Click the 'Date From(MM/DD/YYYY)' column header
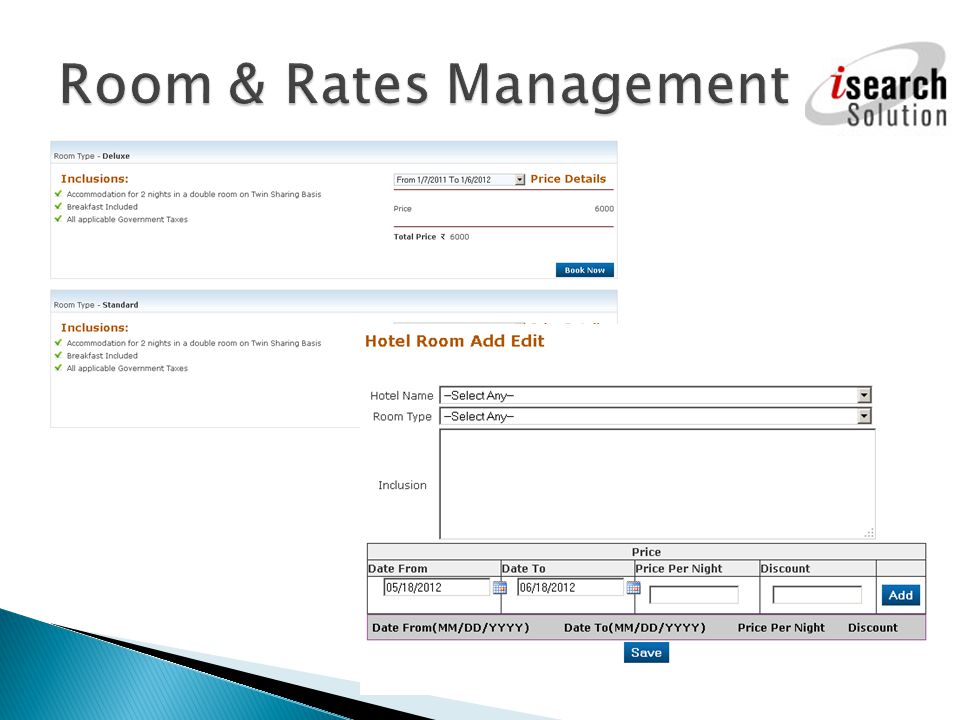The height and width of the screenshot is (720, 960). (x=451, y=628)
